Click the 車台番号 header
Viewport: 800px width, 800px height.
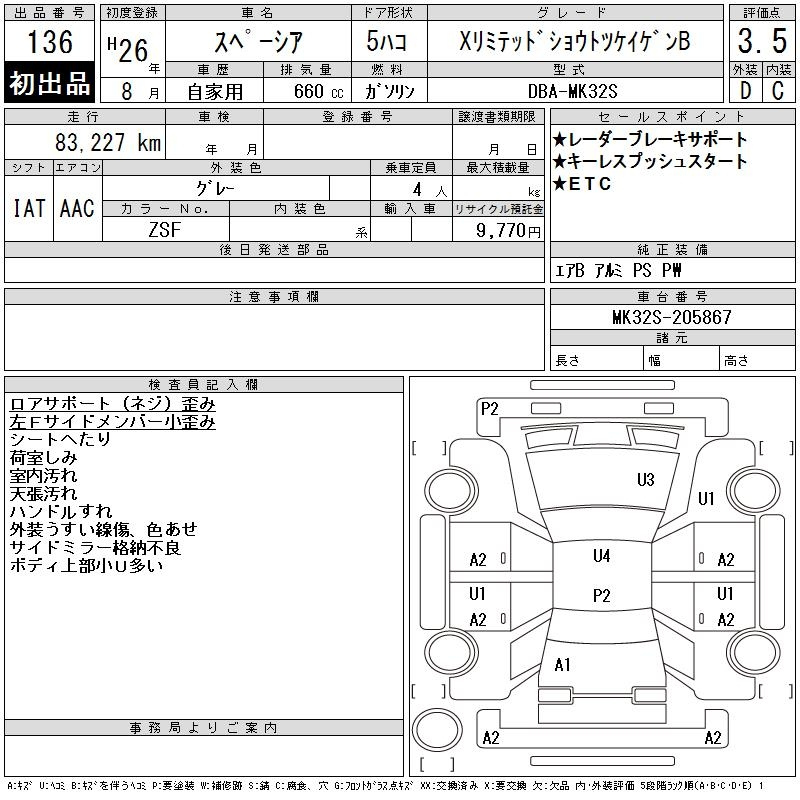coord(672,296)
